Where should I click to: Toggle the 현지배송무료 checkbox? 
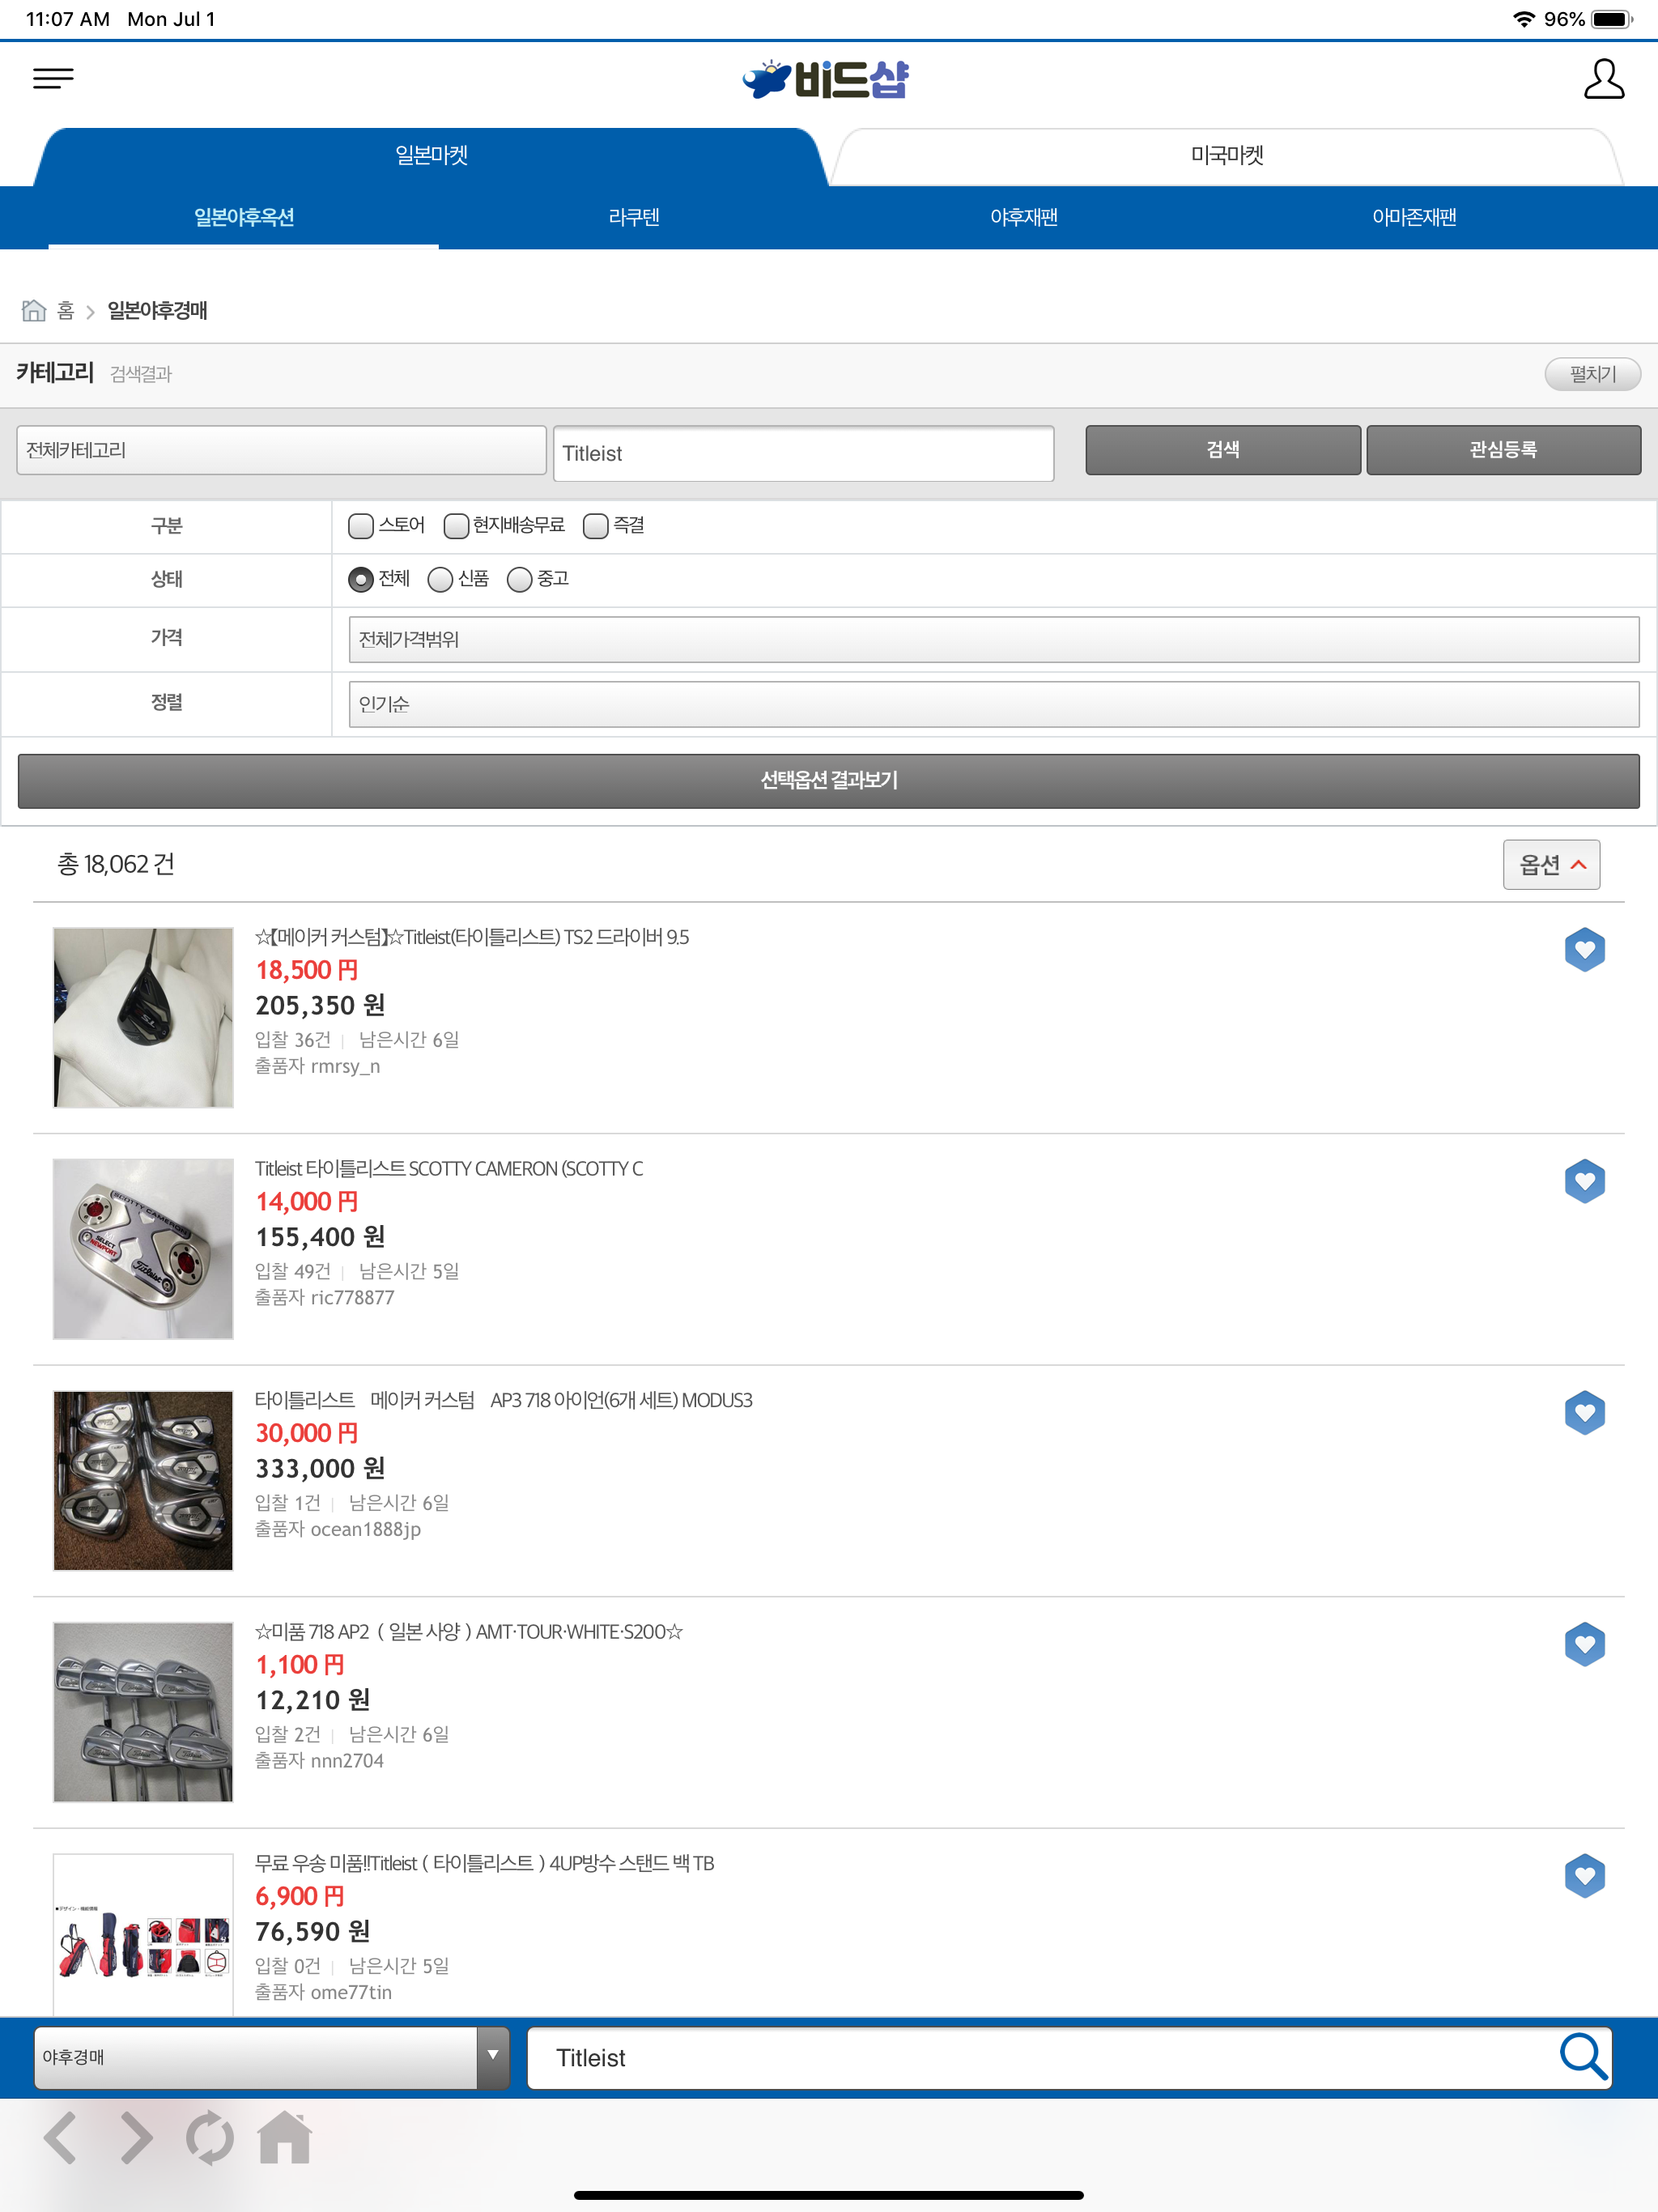[x=456, y=526]
